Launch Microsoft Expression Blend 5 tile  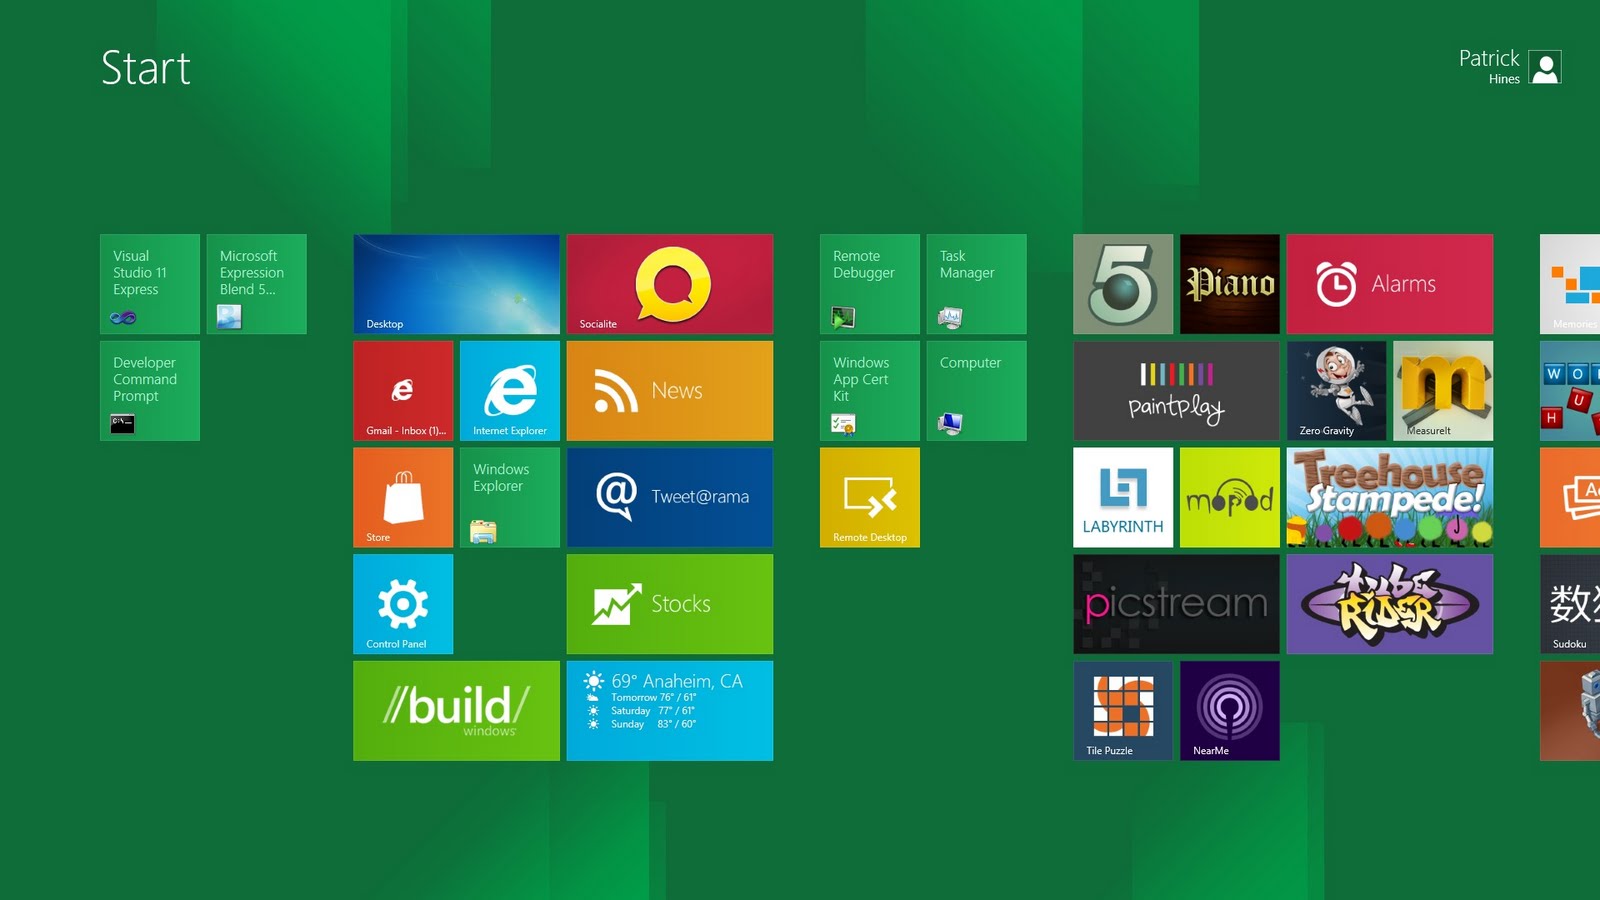(x=256, y=284)
